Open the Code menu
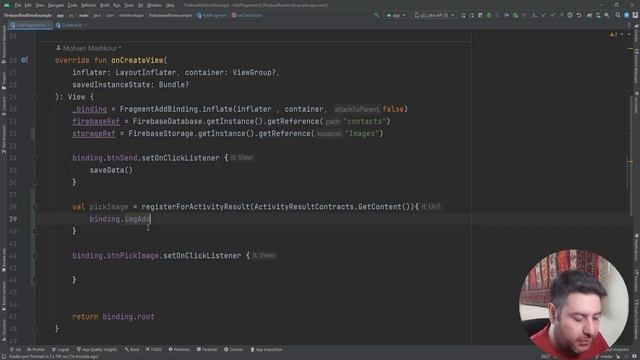This screenshot has width=640, height=360. click(x=72, y=5)
